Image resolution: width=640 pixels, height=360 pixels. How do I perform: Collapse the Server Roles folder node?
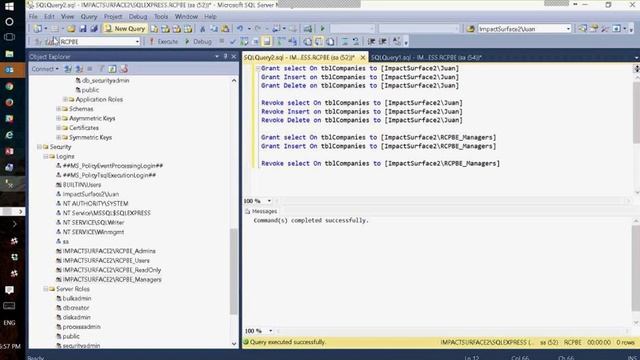[46, 289]
